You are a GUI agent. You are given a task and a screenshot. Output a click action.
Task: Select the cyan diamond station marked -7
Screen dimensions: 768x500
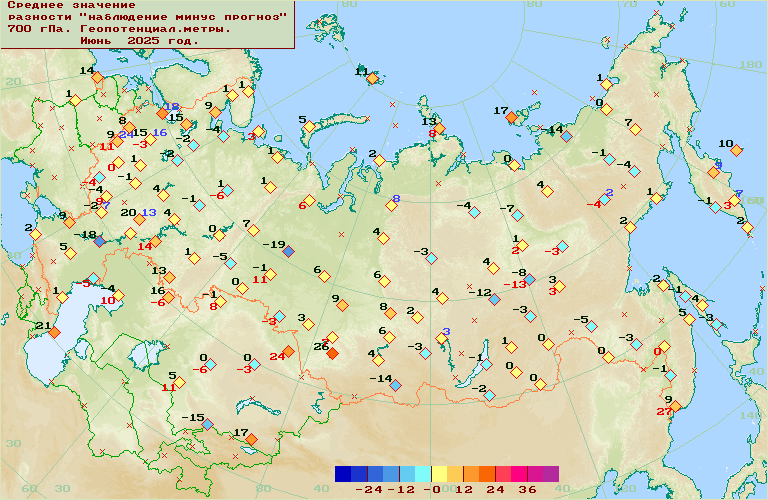pos(518,216)
